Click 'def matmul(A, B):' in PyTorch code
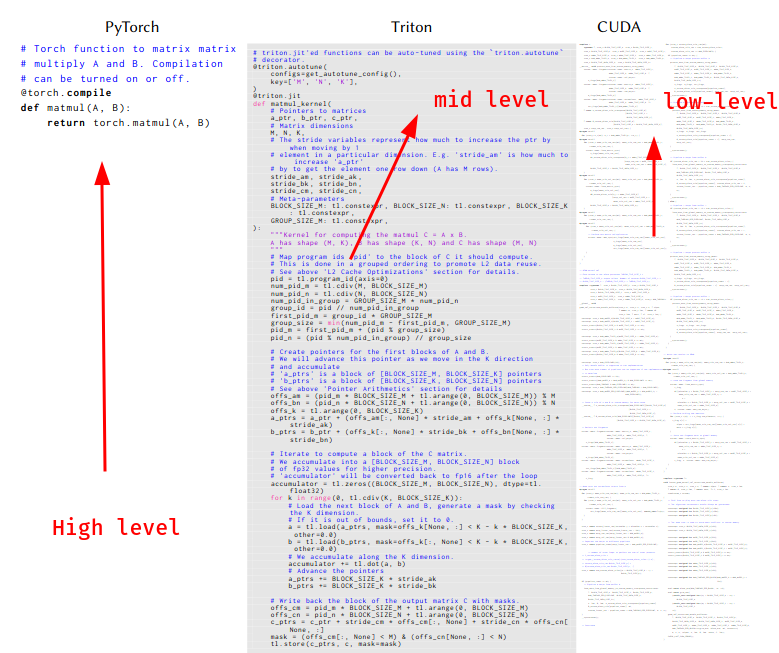 coord(76,108)
